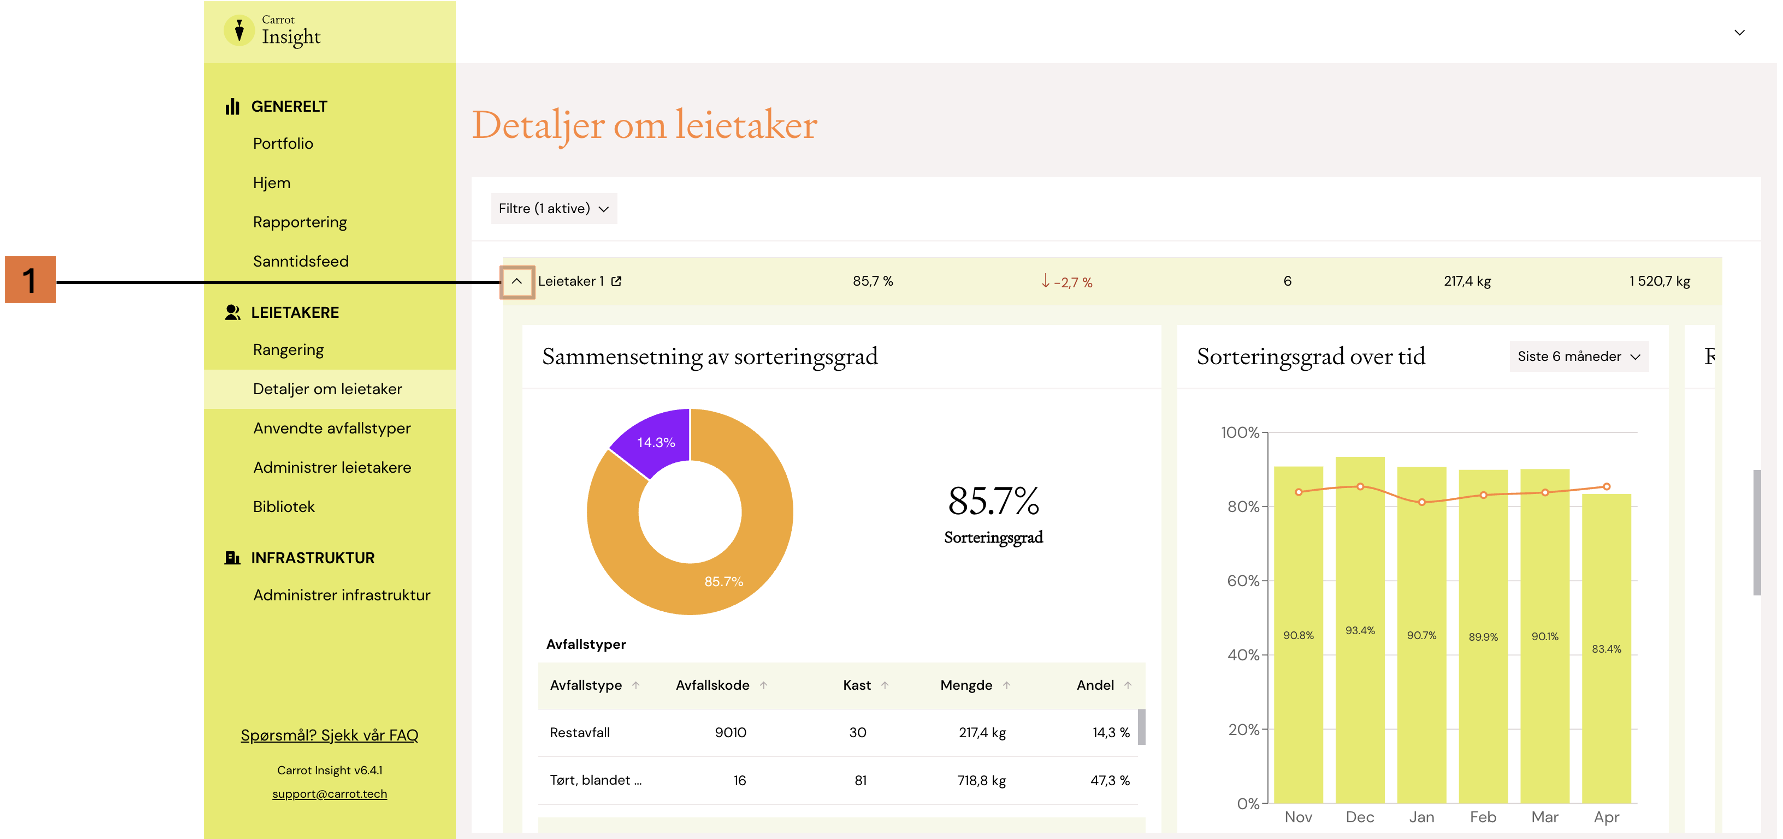Open Anvendte avfallstyper page
The height and width of the screenshot is (839, 1783).
pos(332,428)
